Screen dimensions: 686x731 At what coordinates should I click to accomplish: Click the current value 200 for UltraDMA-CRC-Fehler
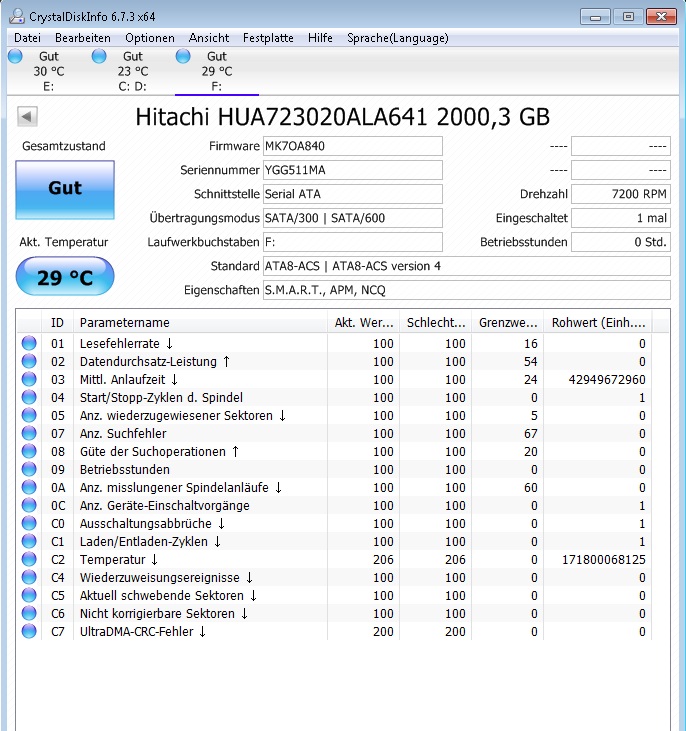pos(383,632)
